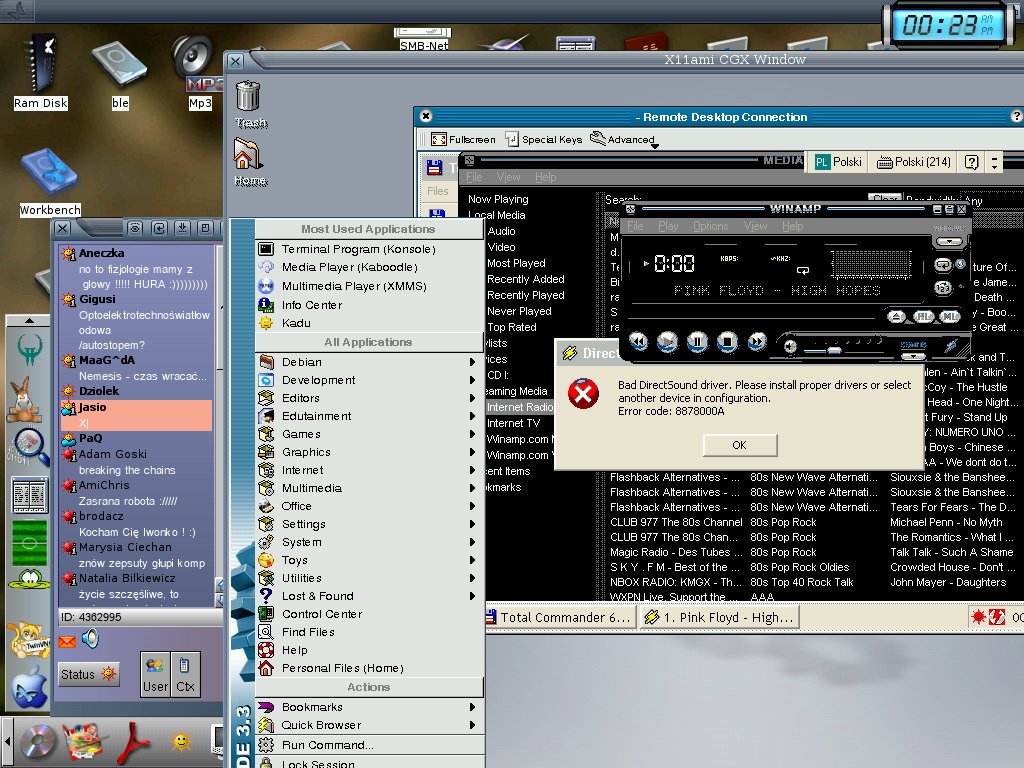
Task: Expand the Debian submenu
Action: (x=369, y=362)
